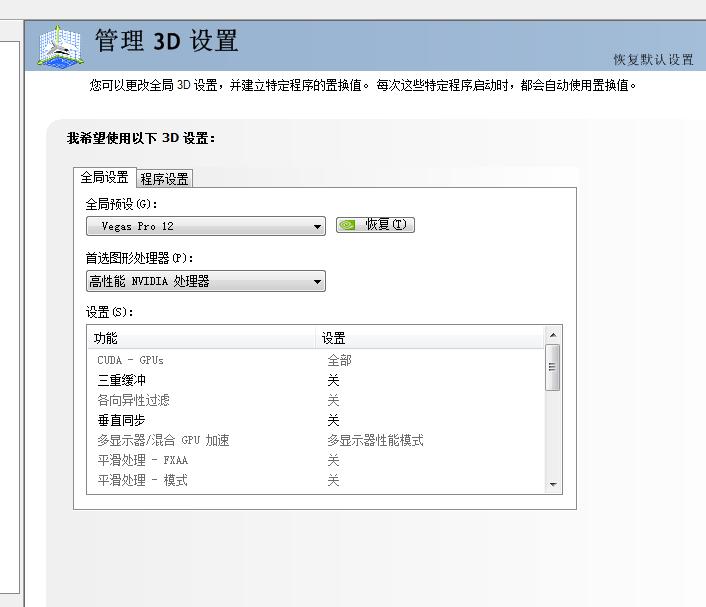Select the 各向异性过滤 row
Image resolution: width=706 pixels, height=607 pixels.
tap(316, 400)
